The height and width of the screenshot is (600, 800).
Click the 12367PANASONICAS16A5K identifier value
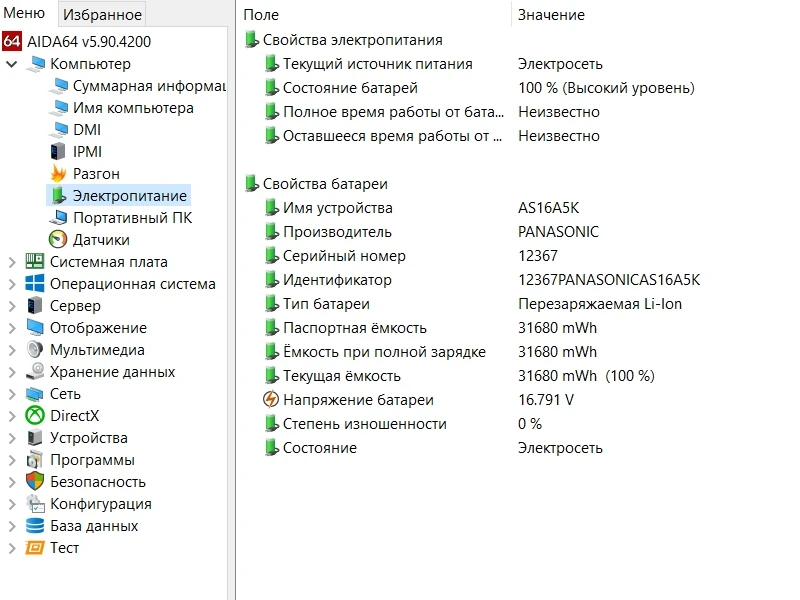pyautogui.click(x=609, y=280)
